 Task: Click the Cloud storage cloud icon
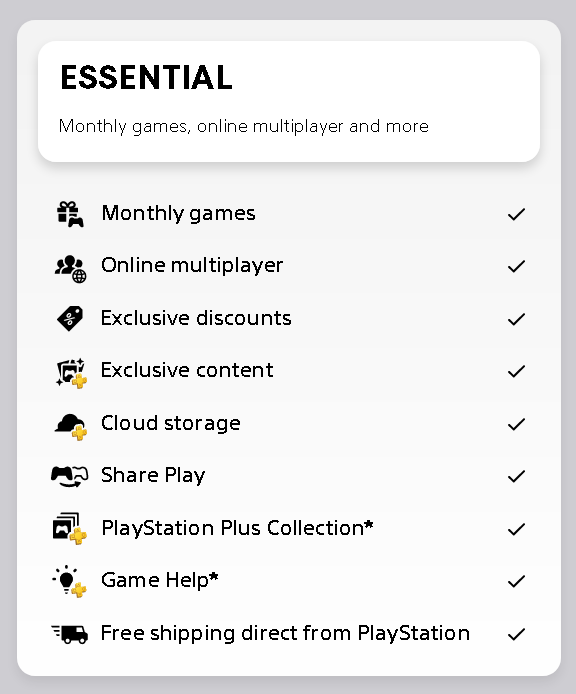[x=70, y=427]
